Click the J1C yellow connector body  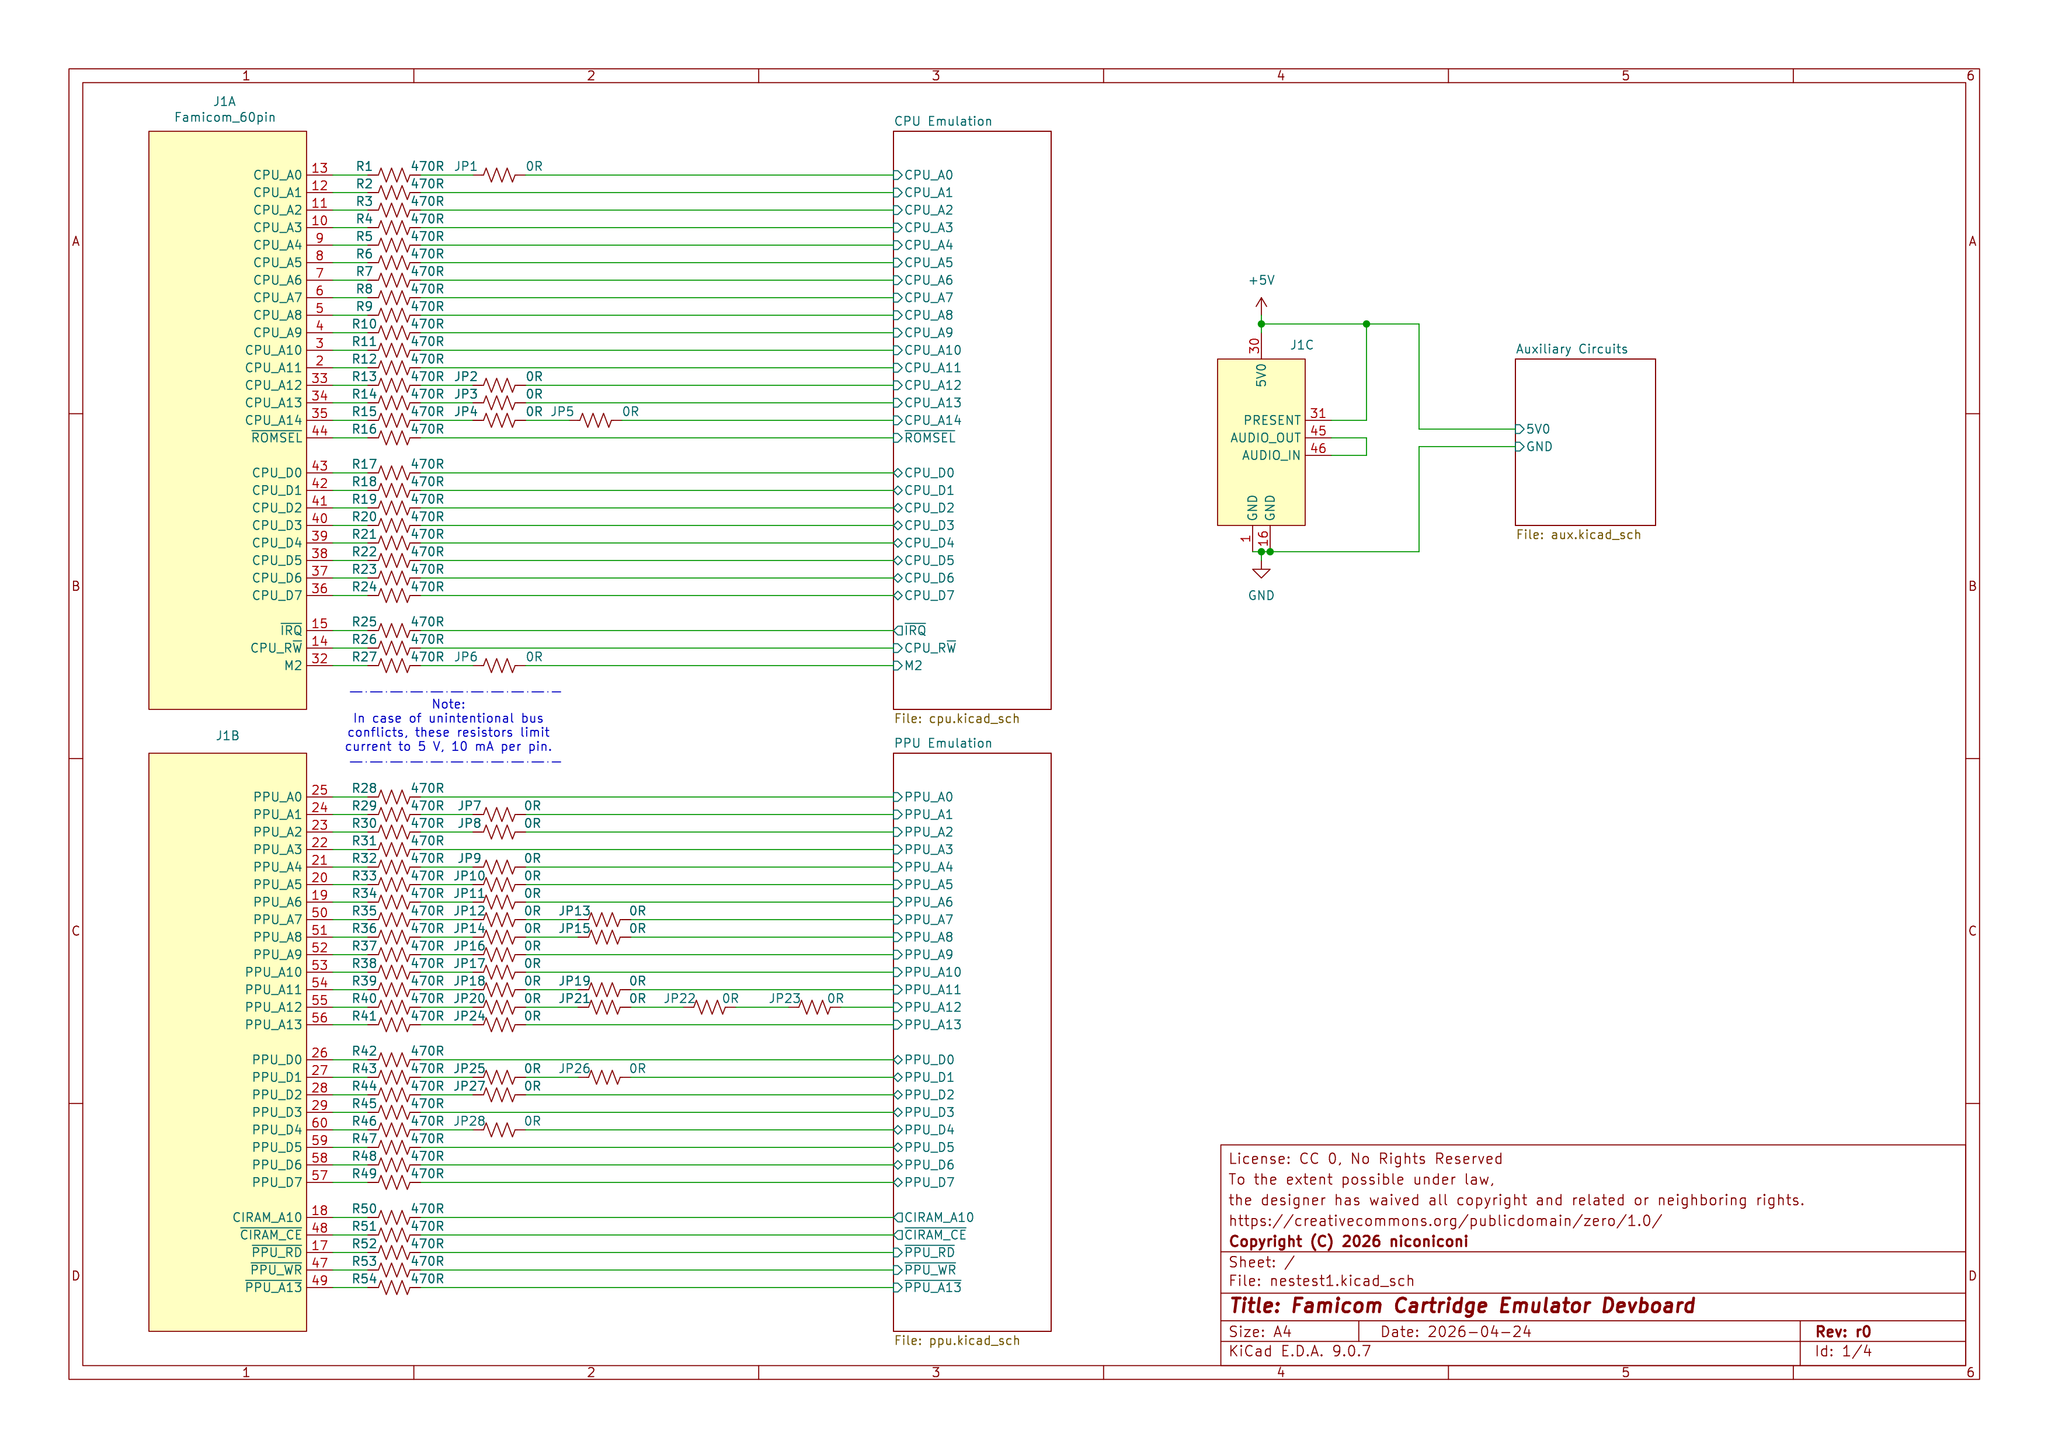pyautogui.click(x=1261, y=442)
